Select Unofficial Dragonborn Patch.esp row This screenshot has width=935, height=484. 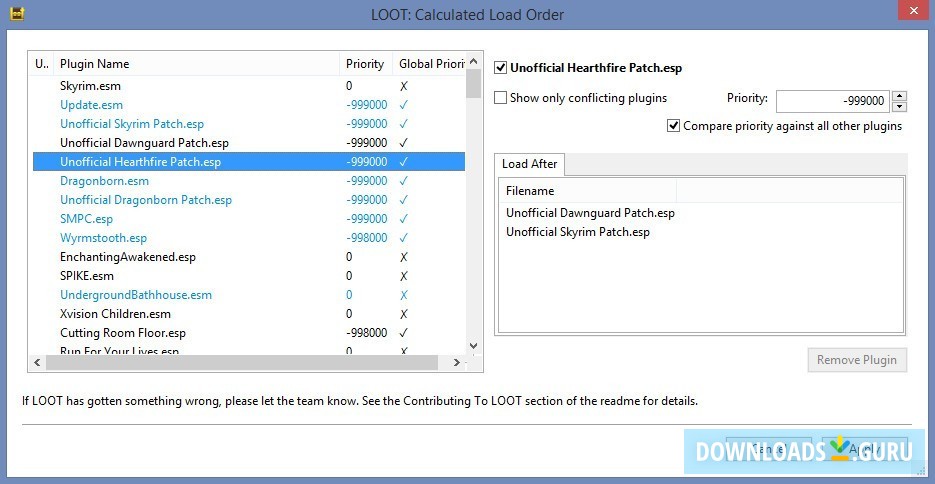coord(249,200)
